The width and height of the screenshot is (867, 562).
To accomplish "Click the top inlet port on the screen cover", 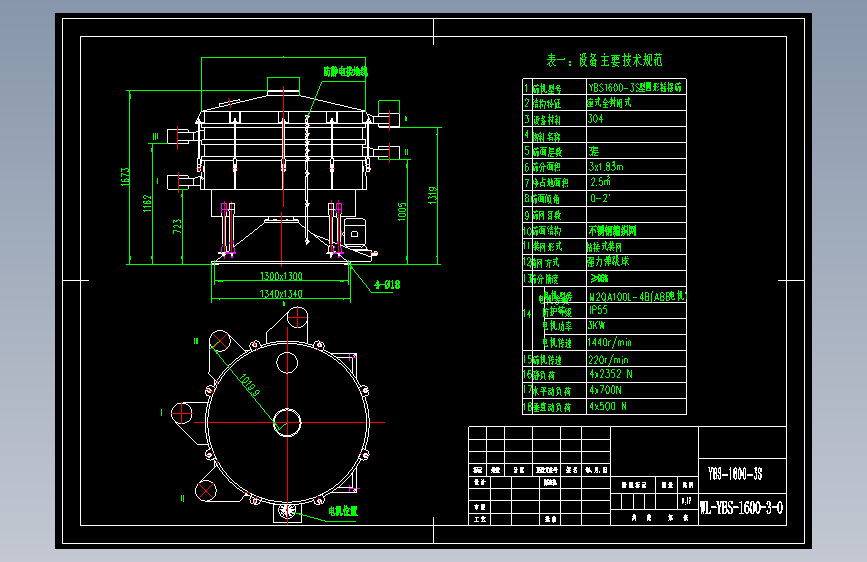I will 283,86.
